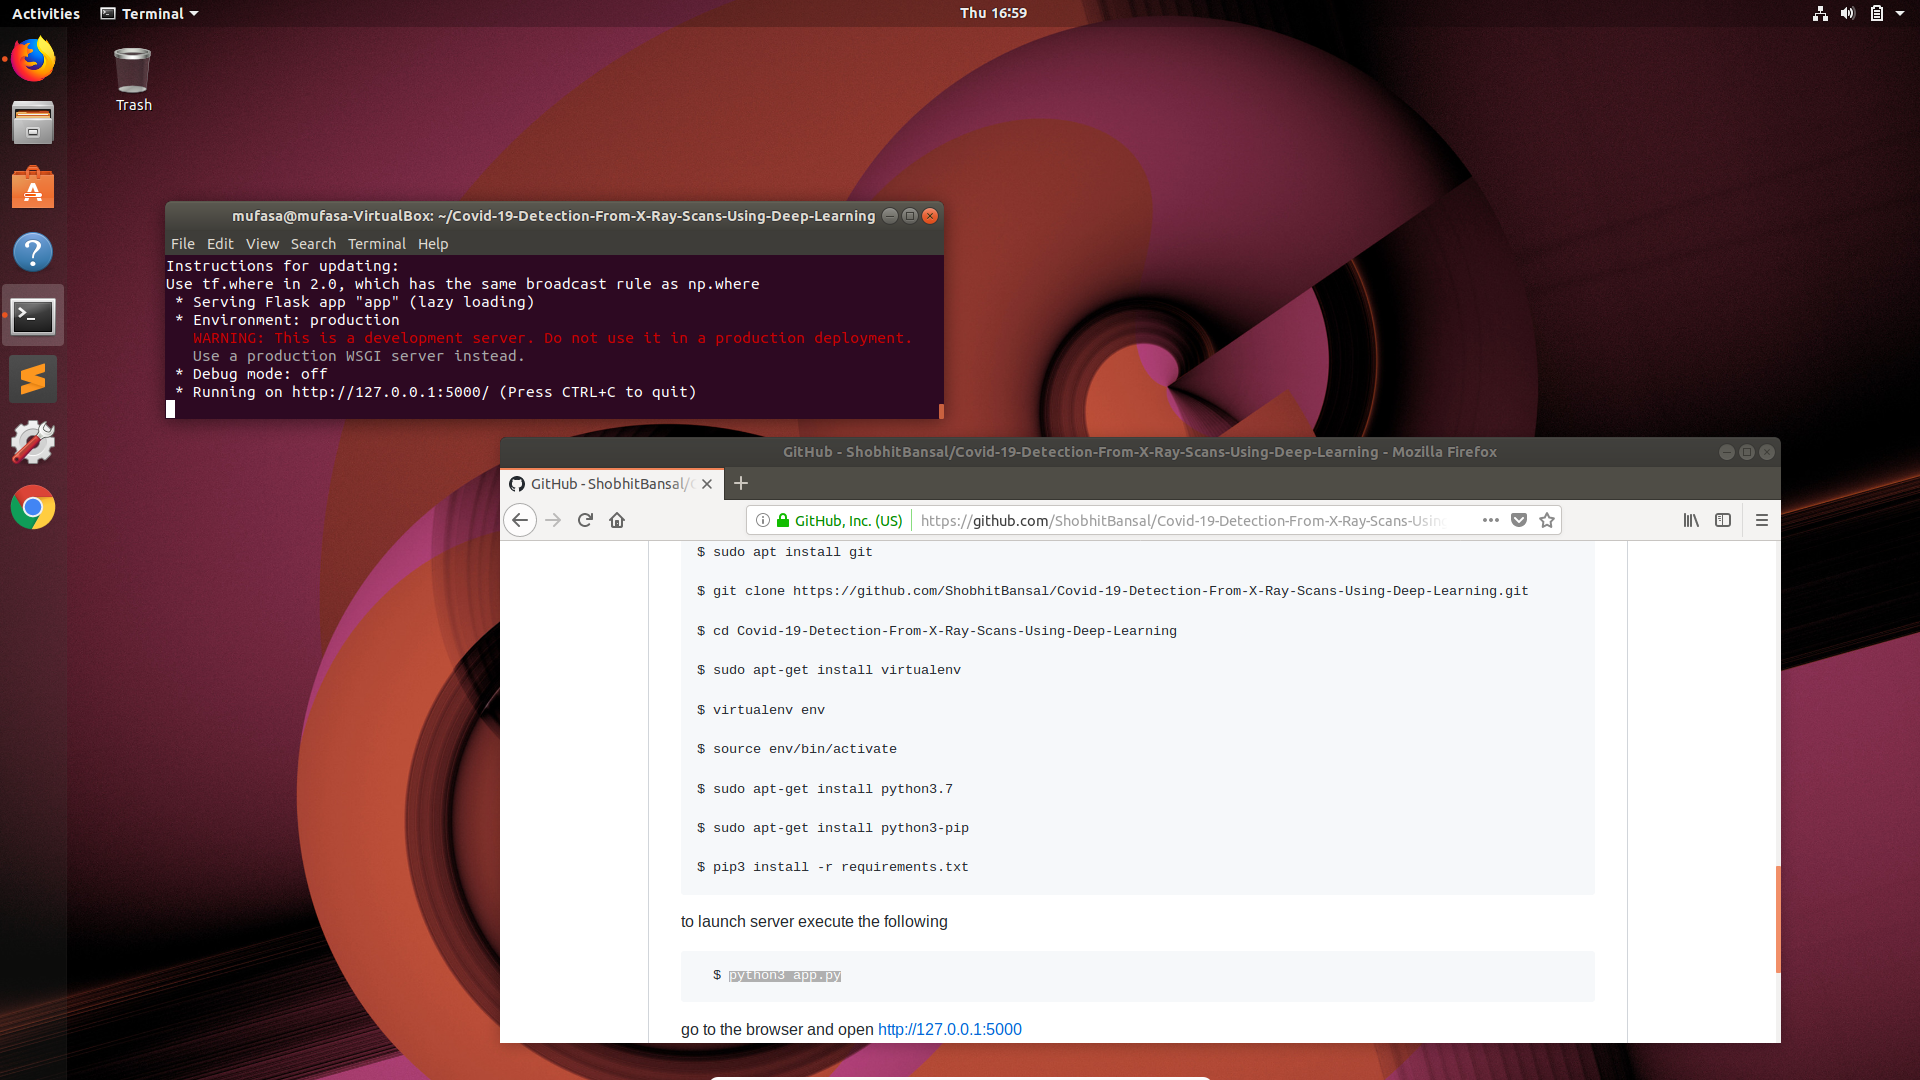Open the terminal's Edit menu
The height and width of the screenshot is (1080, 1920).
click(x=220, y=244)
